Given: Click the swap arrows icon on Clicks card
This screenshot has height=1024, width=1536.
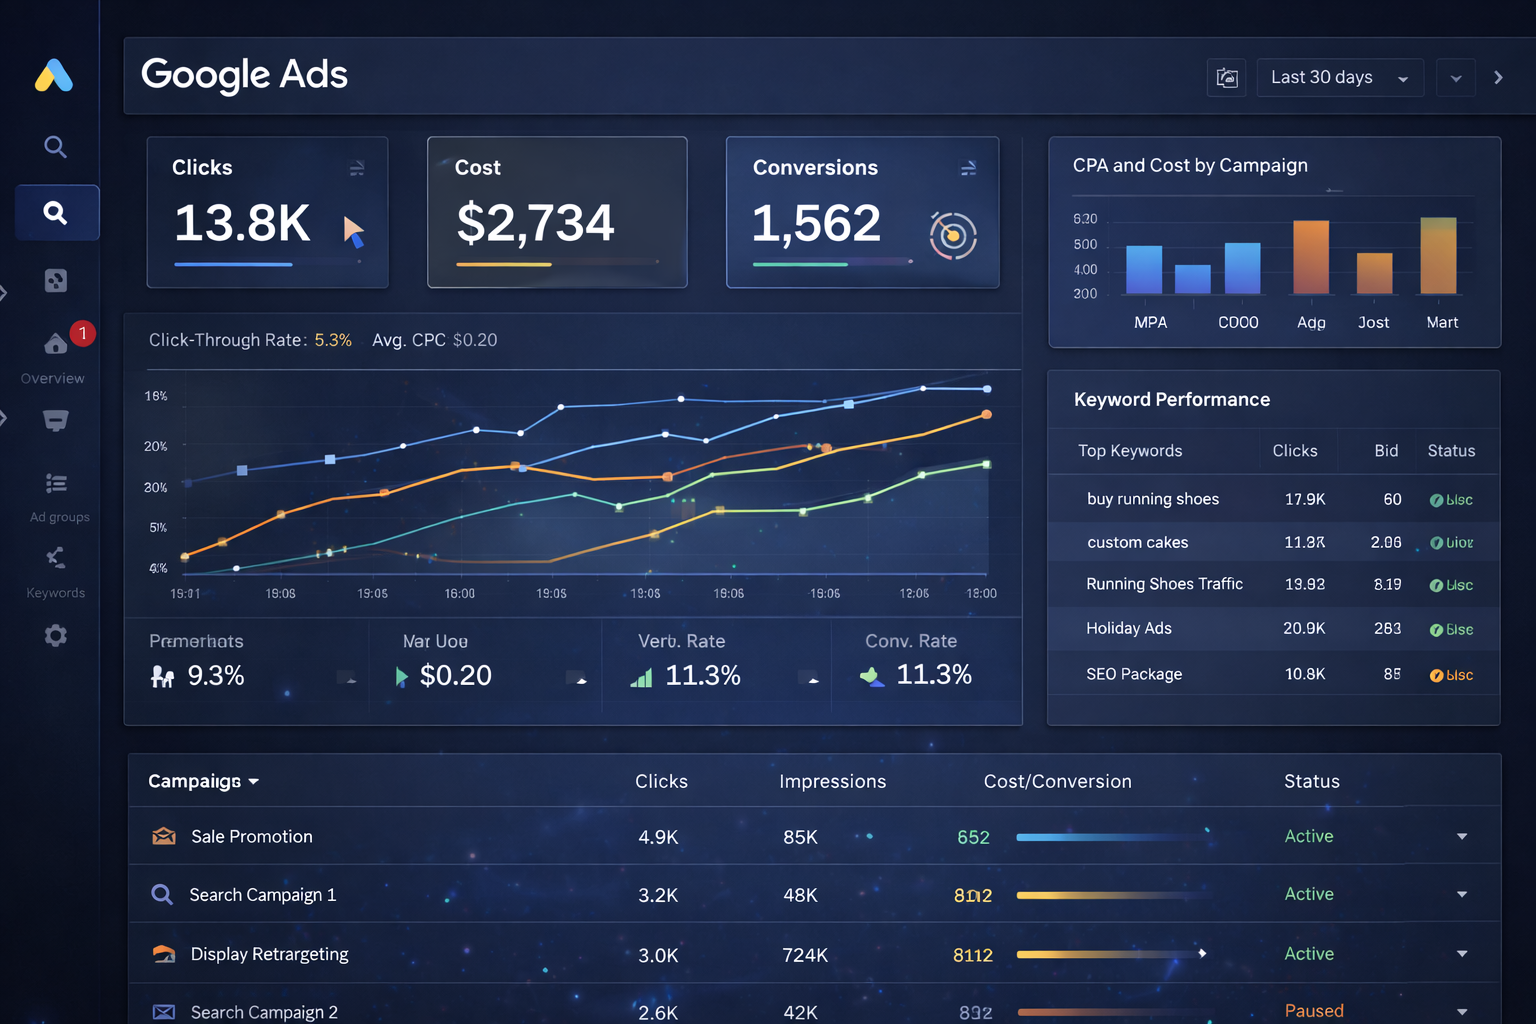Looking at the screenshot, I should tap(356, 169).
